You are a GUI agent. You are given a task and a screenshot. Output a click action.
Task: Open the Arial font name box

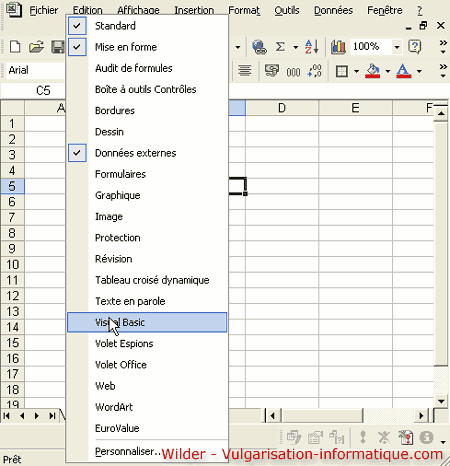tap(35, 70)
